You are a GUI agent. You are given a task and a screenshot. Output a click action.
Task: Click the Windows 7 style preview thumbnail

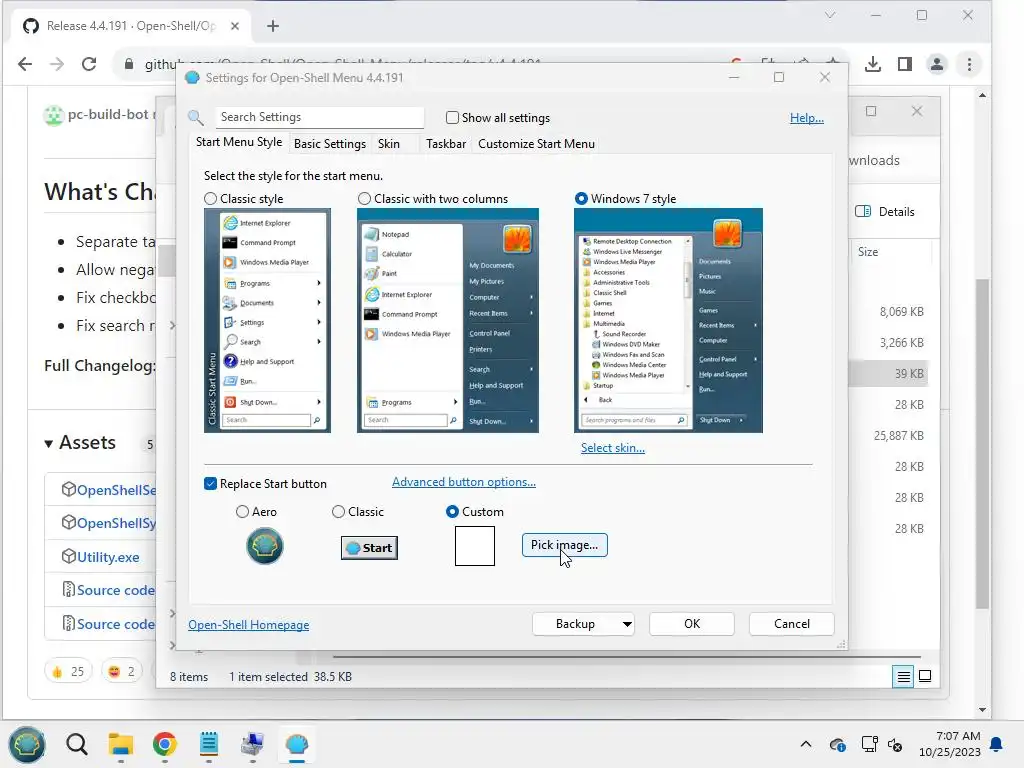668,321
